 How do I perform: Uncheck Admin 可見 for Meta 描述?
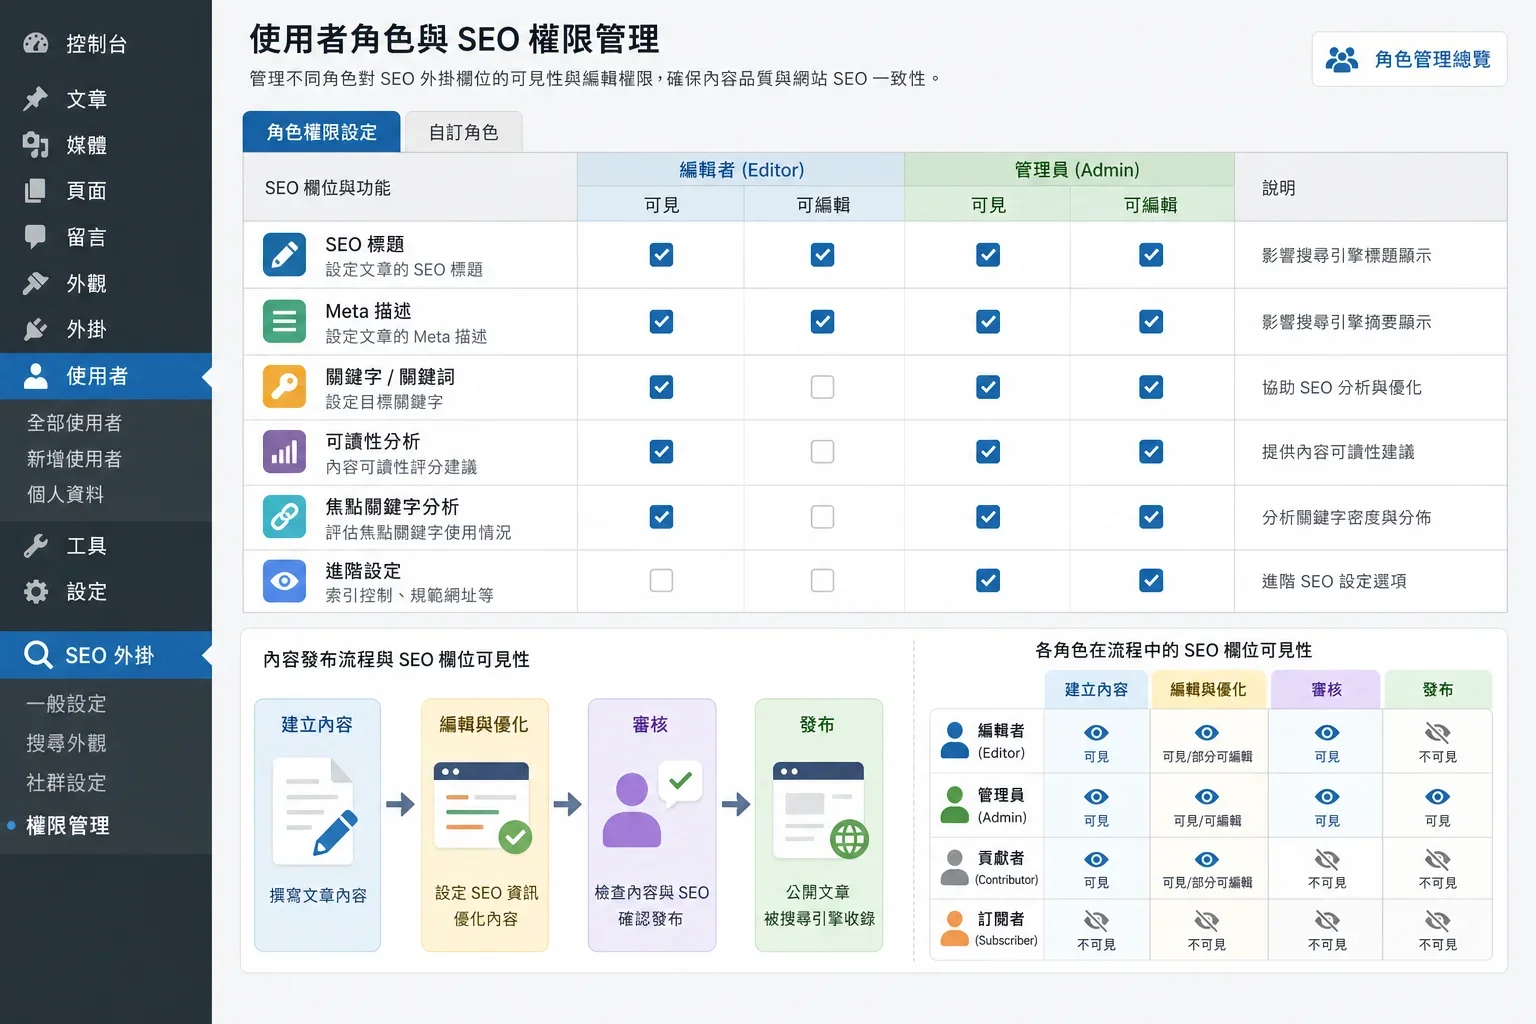[988, 322]
